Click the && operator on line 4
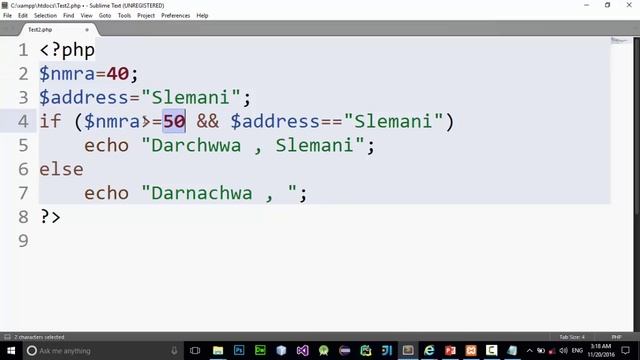Screen dimensions: 640x360 coord(208,122)
